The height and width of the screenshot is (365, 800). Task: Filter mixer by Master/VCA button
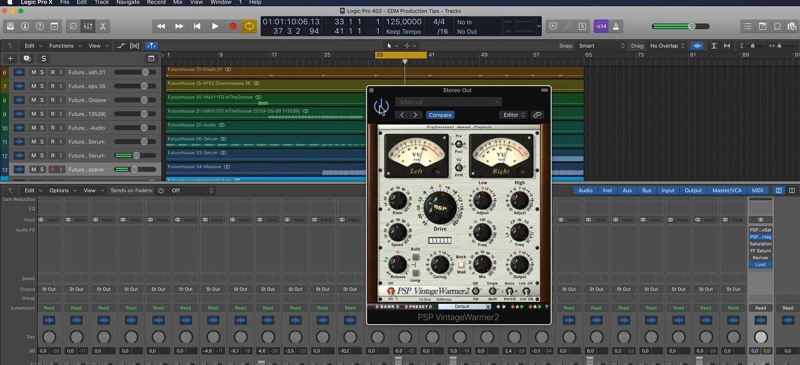[x=728, y=190]
